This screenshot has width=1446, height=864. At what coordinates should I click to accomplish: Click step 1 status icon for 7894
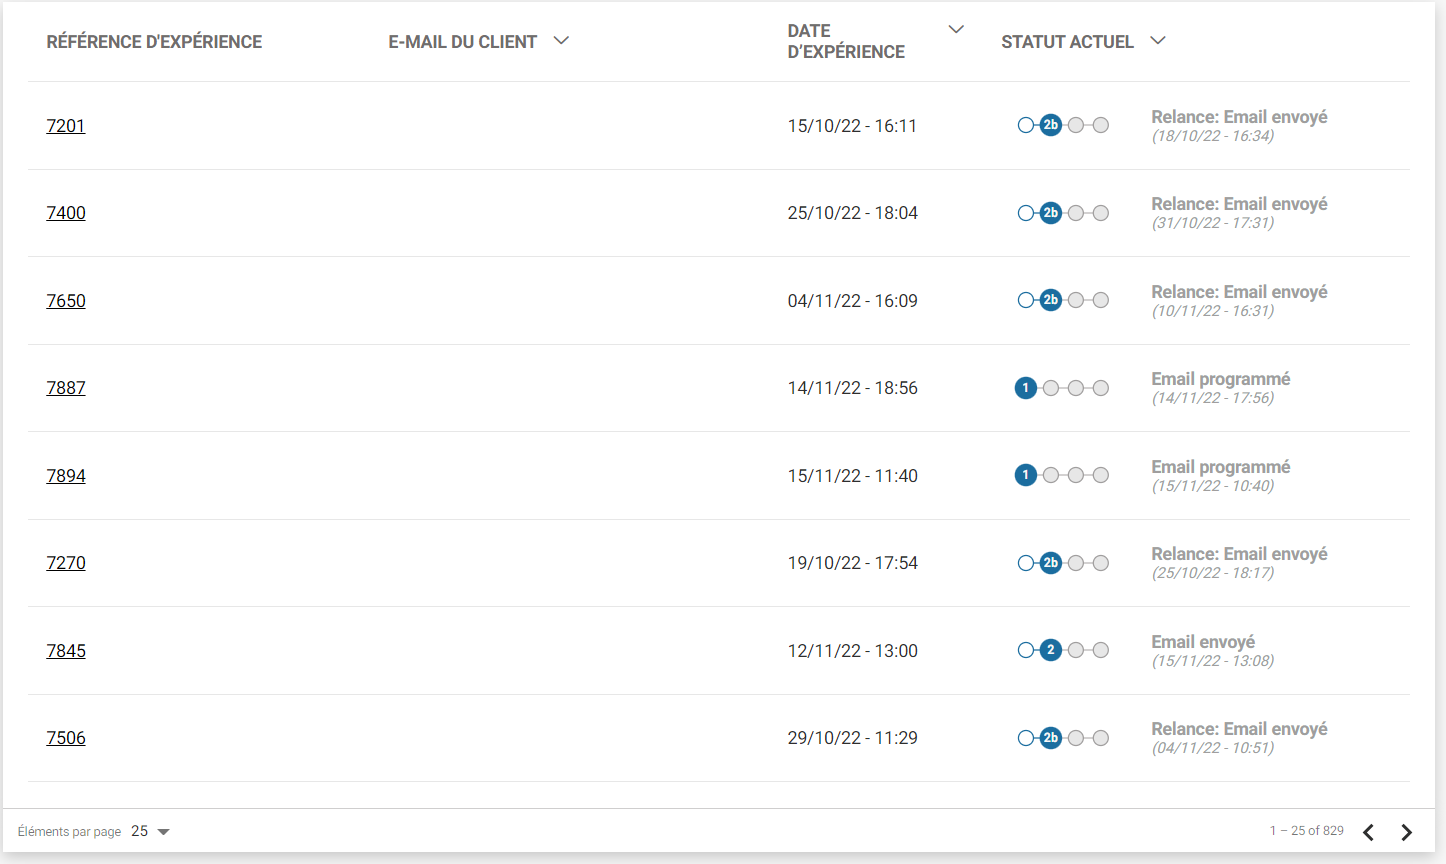coord(1025,475)
